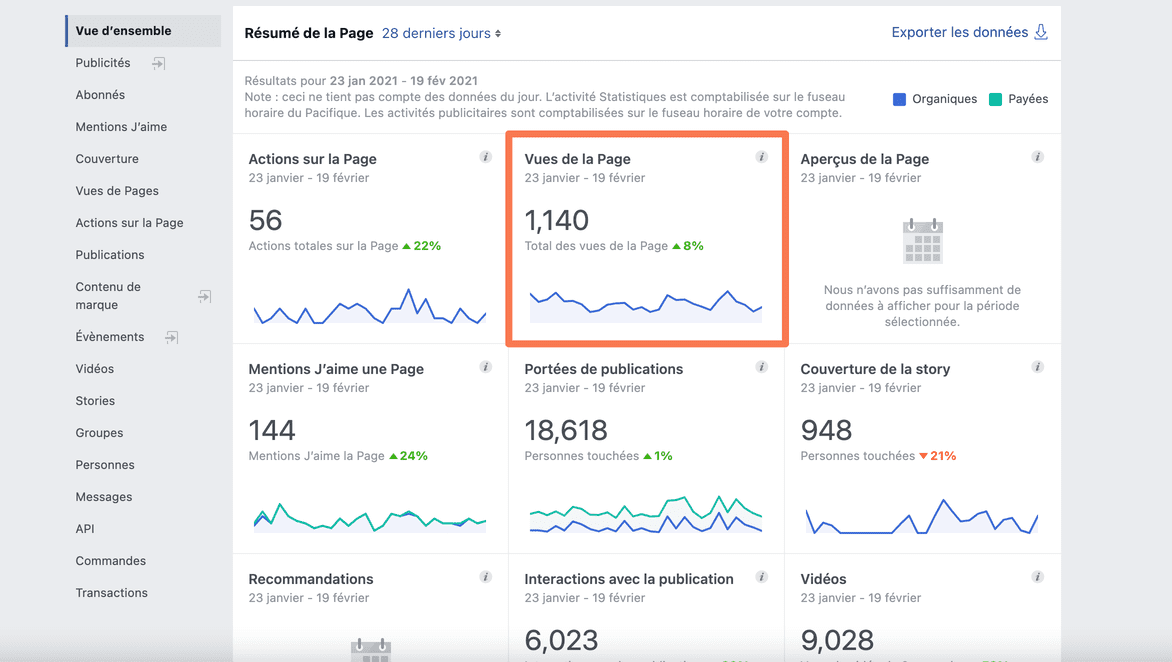Click the info icon on the Vidéos card
This screenshot has height=662, width=1172.
[x=1037, y=577]
